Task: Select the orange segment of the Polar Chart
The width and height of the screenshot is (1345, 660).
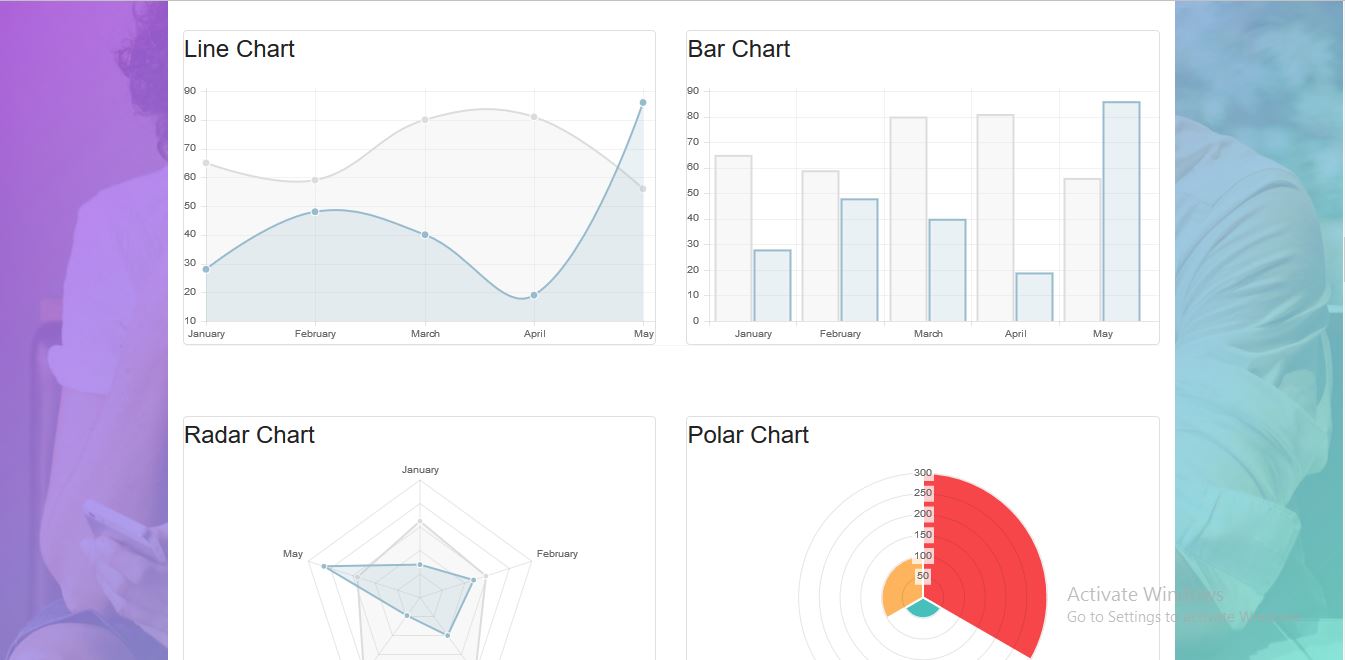Action: (902, 589)
